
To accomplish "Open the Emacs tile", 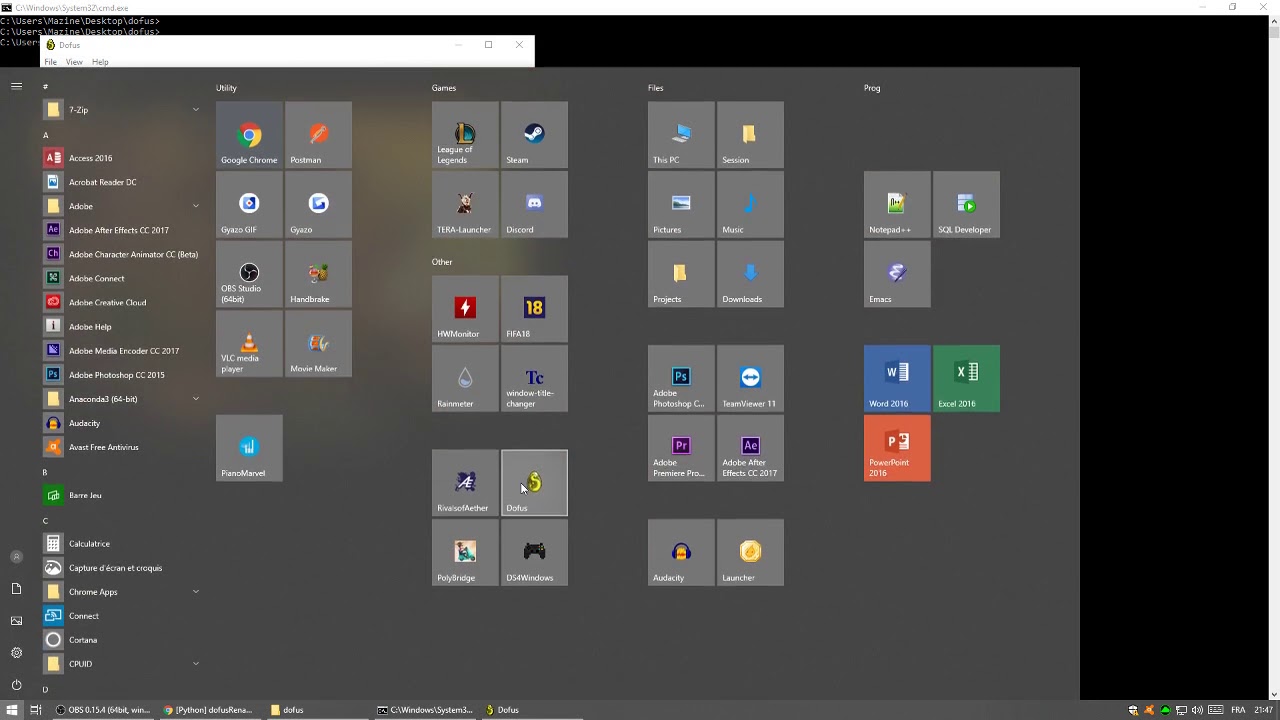I will pos(897,274).
